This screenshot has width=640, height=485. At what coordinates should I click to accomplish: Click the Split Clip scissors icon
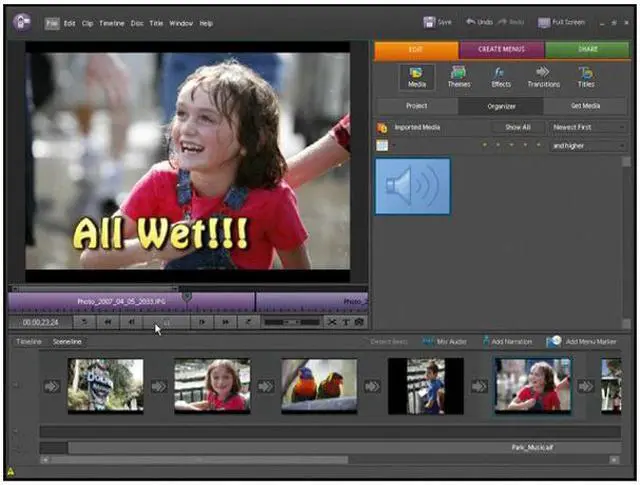tap(332, 323)
